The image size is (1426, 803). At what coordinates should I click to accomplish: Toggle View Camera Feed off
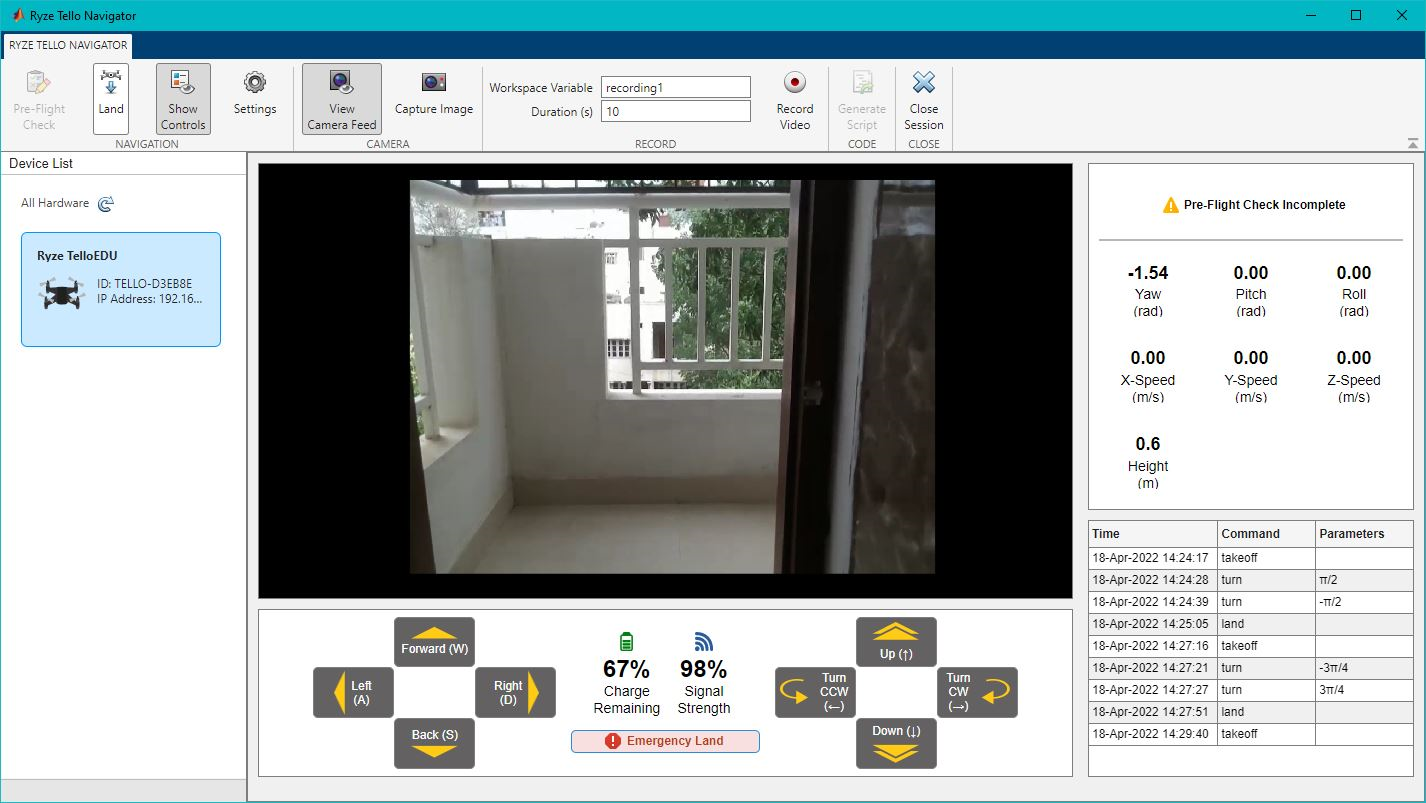point(342,99)
